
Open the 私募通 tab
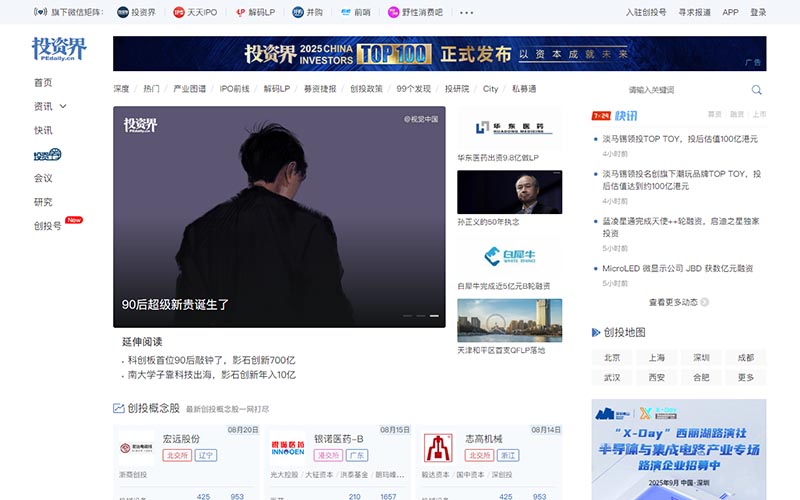click(x=524, y=89)
